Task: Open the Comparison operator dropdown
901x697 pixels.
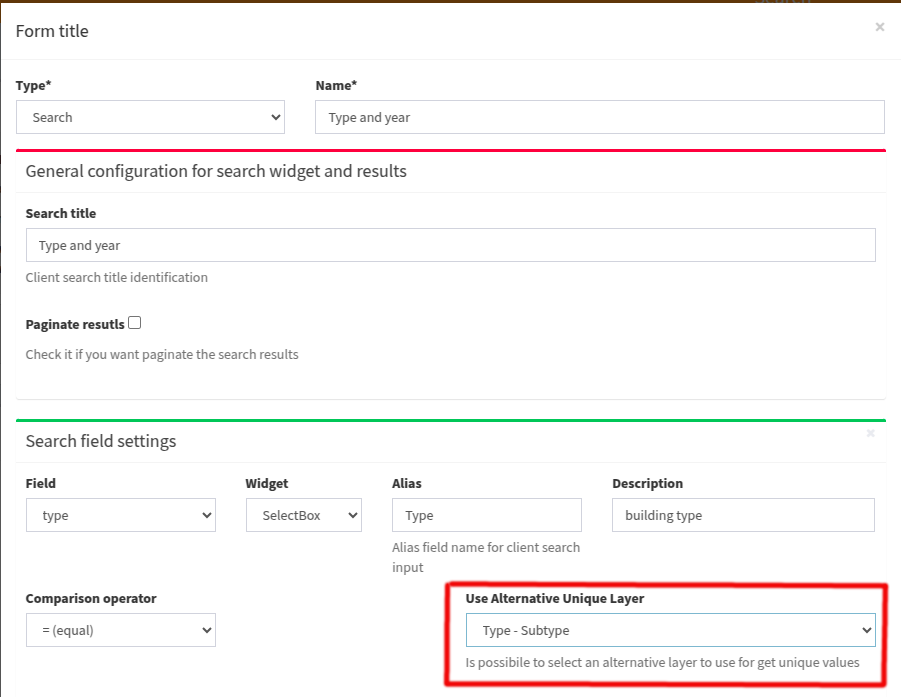Action: coord(121,630)
